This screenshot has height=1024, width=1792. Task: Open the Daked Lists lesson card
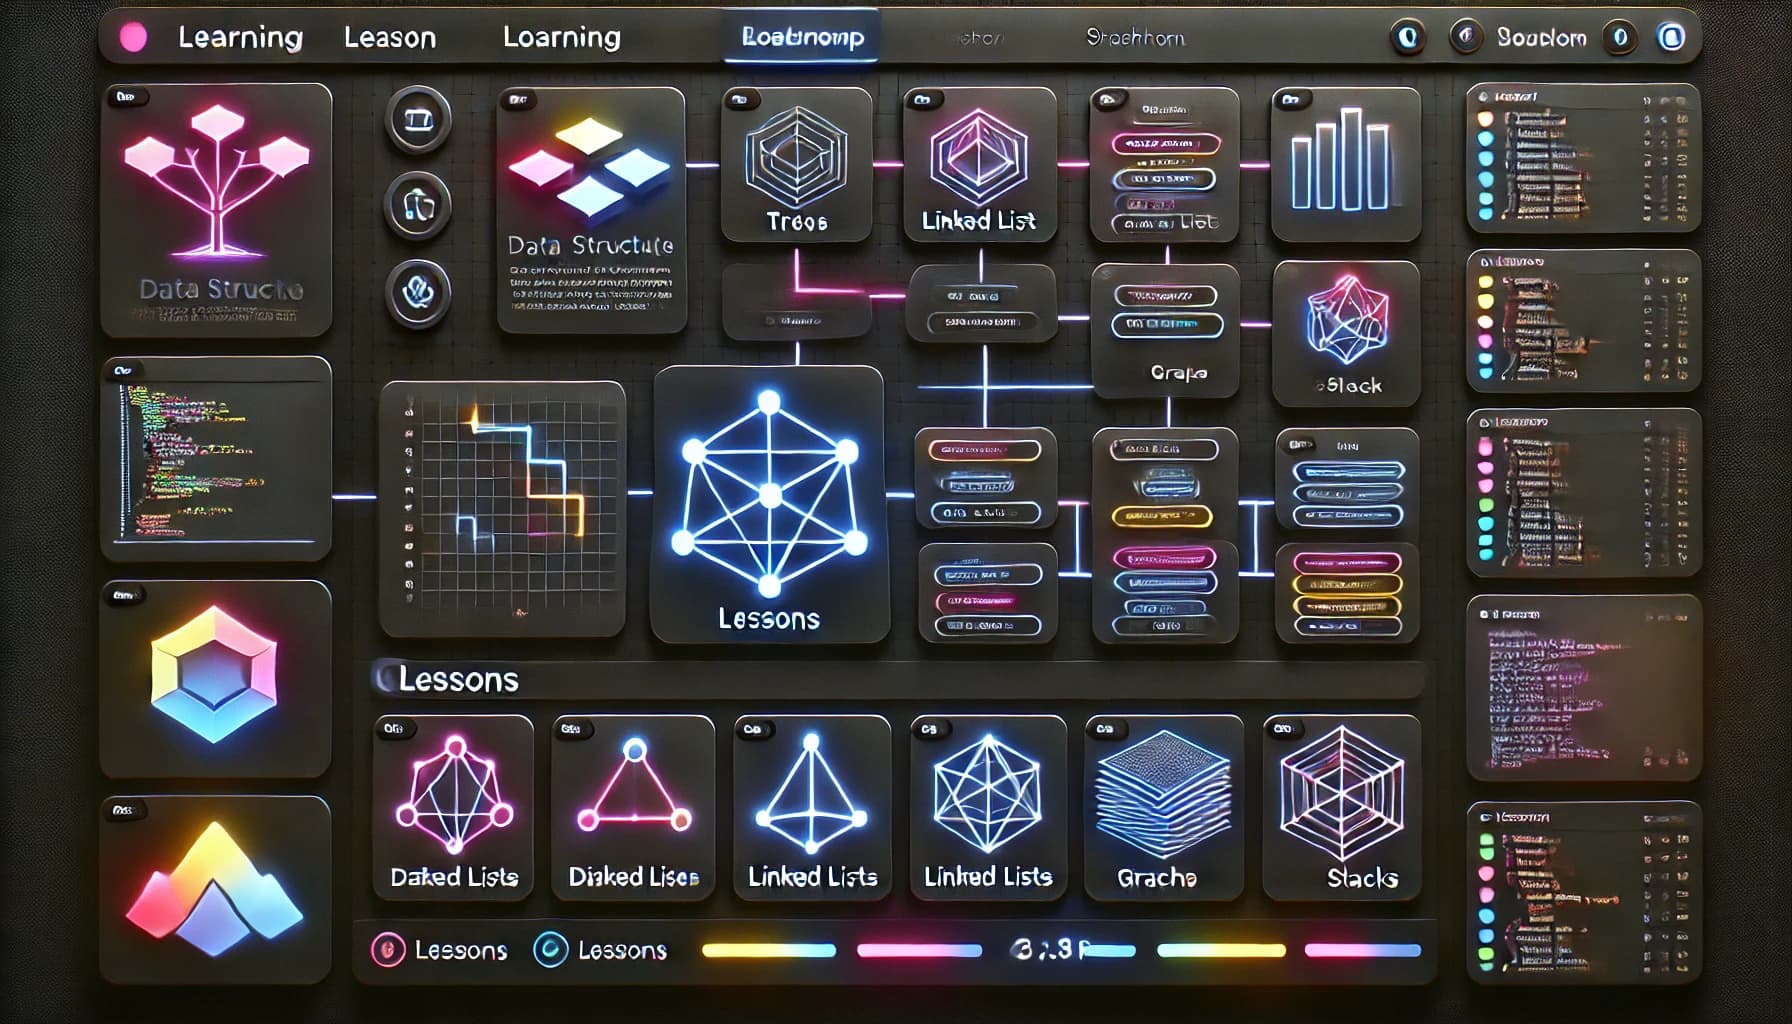click(453, 807)
